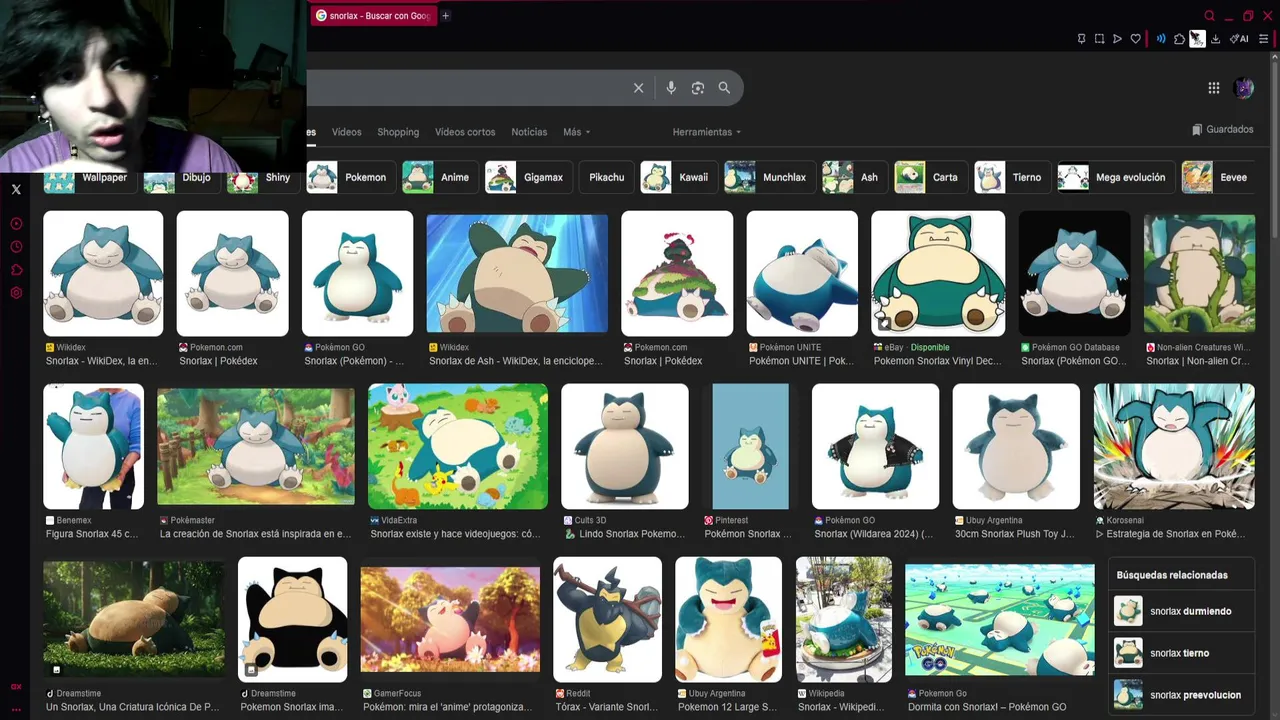Screen dimensions: 1280x720
Task: Open Snorlax de Ash WikiDex image
Action: click(517, 272)
